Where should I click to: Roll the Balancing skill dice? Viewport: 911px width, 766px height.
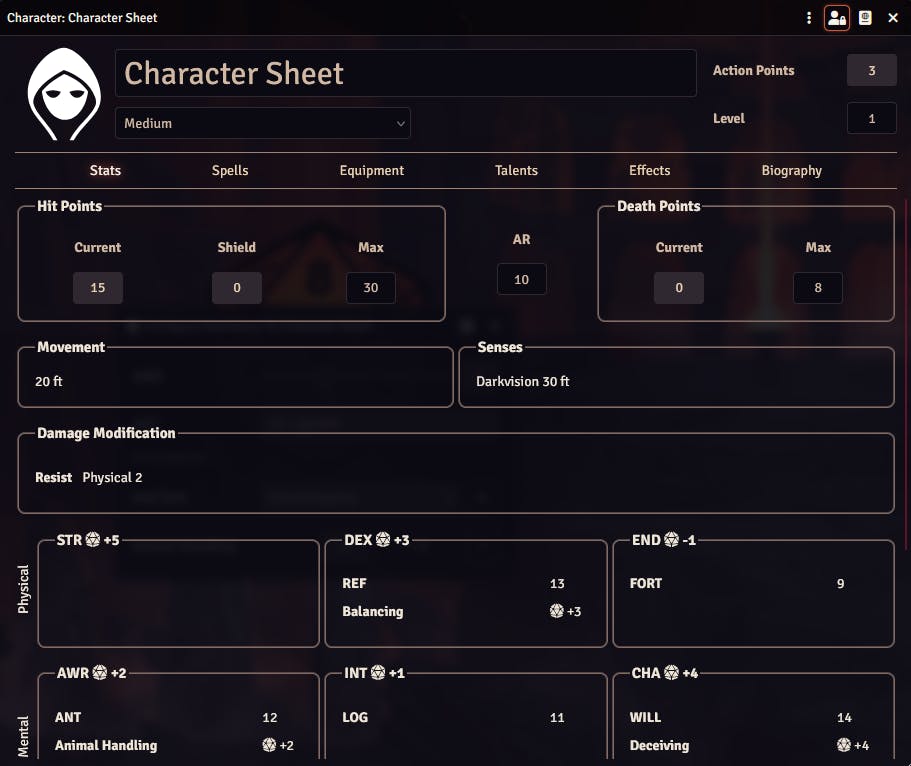(557, 611)
